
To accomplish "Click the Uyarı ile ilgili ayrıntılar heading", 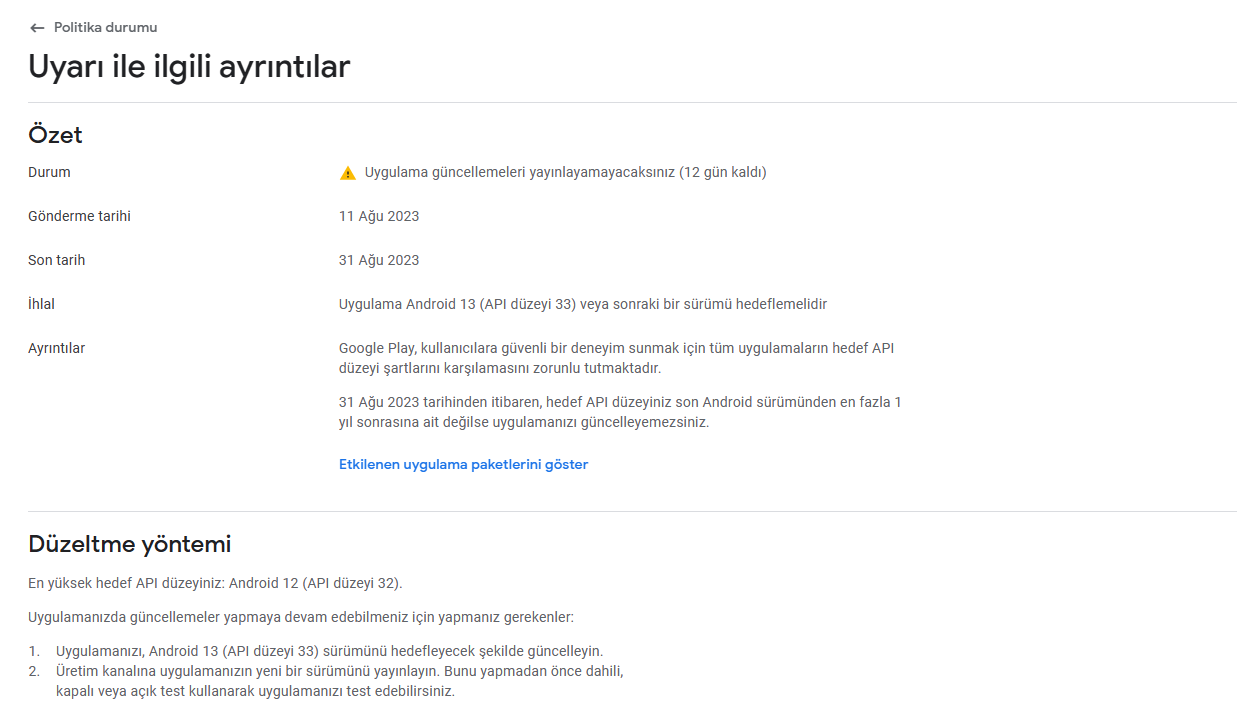I will pyautogui.click(x=189, y=66).
